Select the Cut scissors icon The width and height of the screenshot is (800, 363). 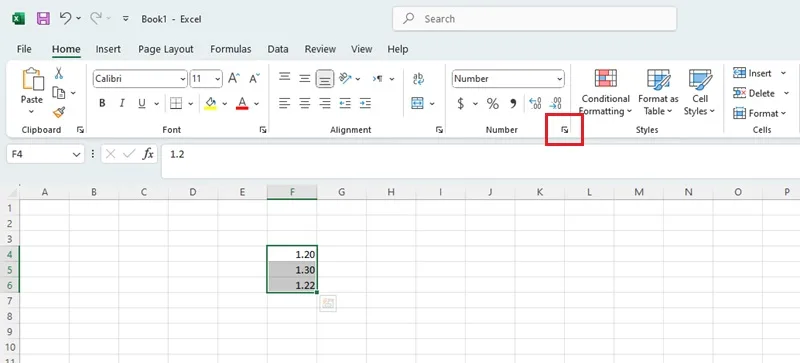[x=59, y=74]
